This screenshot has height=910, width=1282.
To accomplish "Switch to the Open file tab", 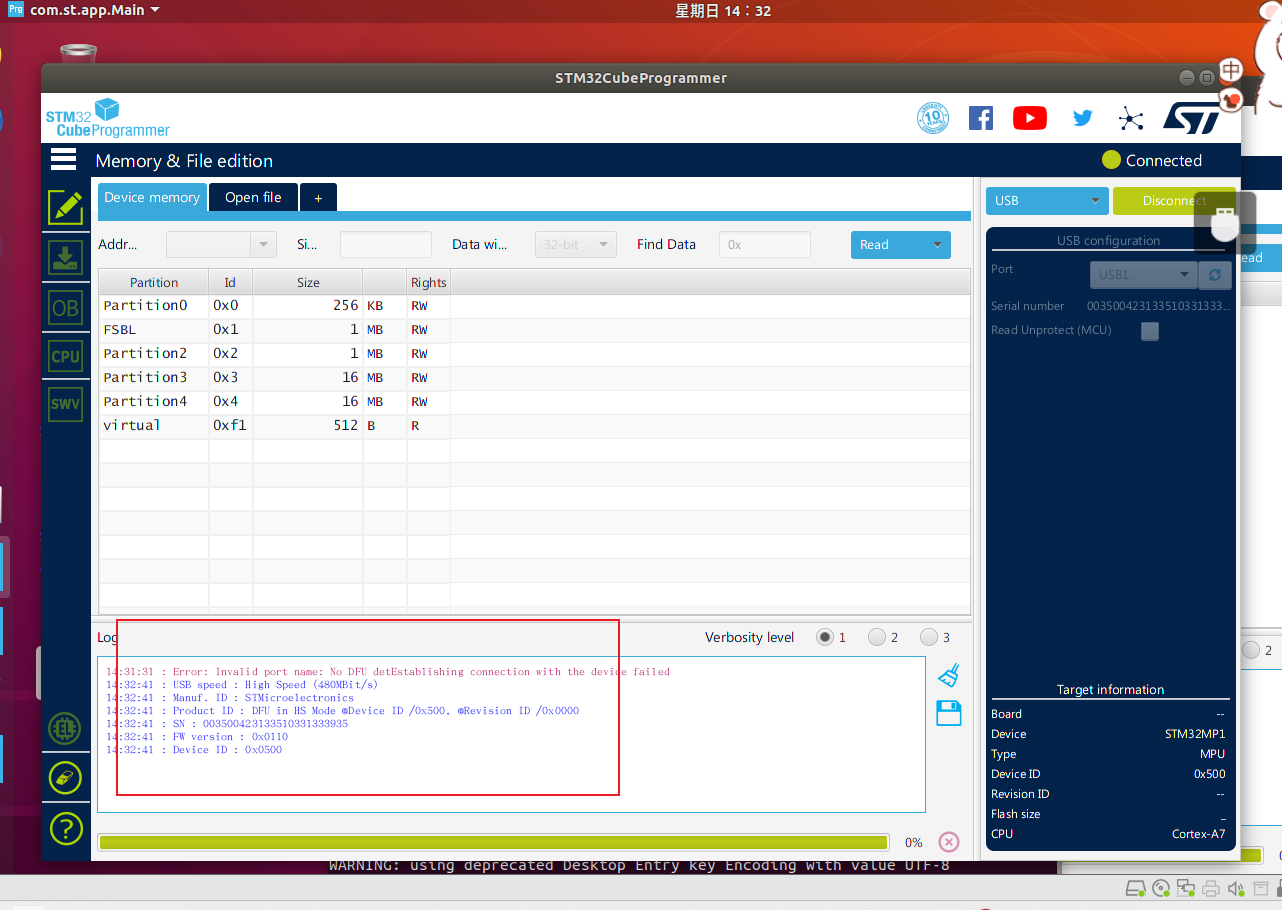I will (x=253, y=197).
